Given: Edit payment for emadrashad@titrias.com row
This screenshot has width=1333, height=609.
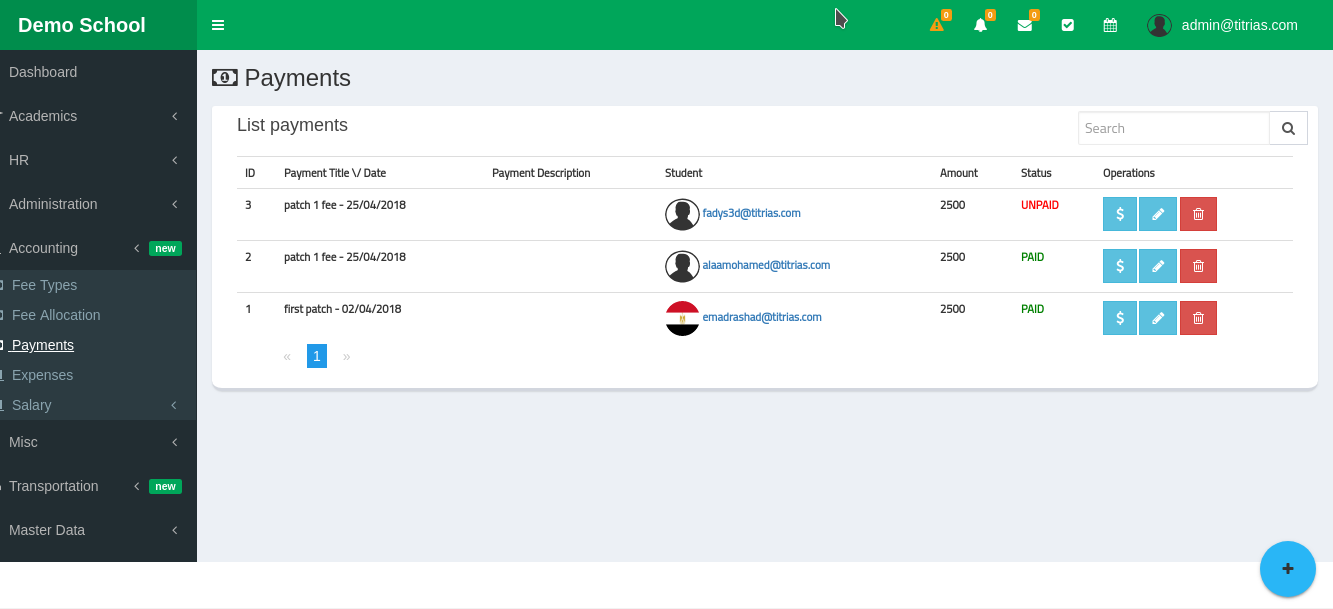Looking at the screenshot, I should coord(1158,318).
